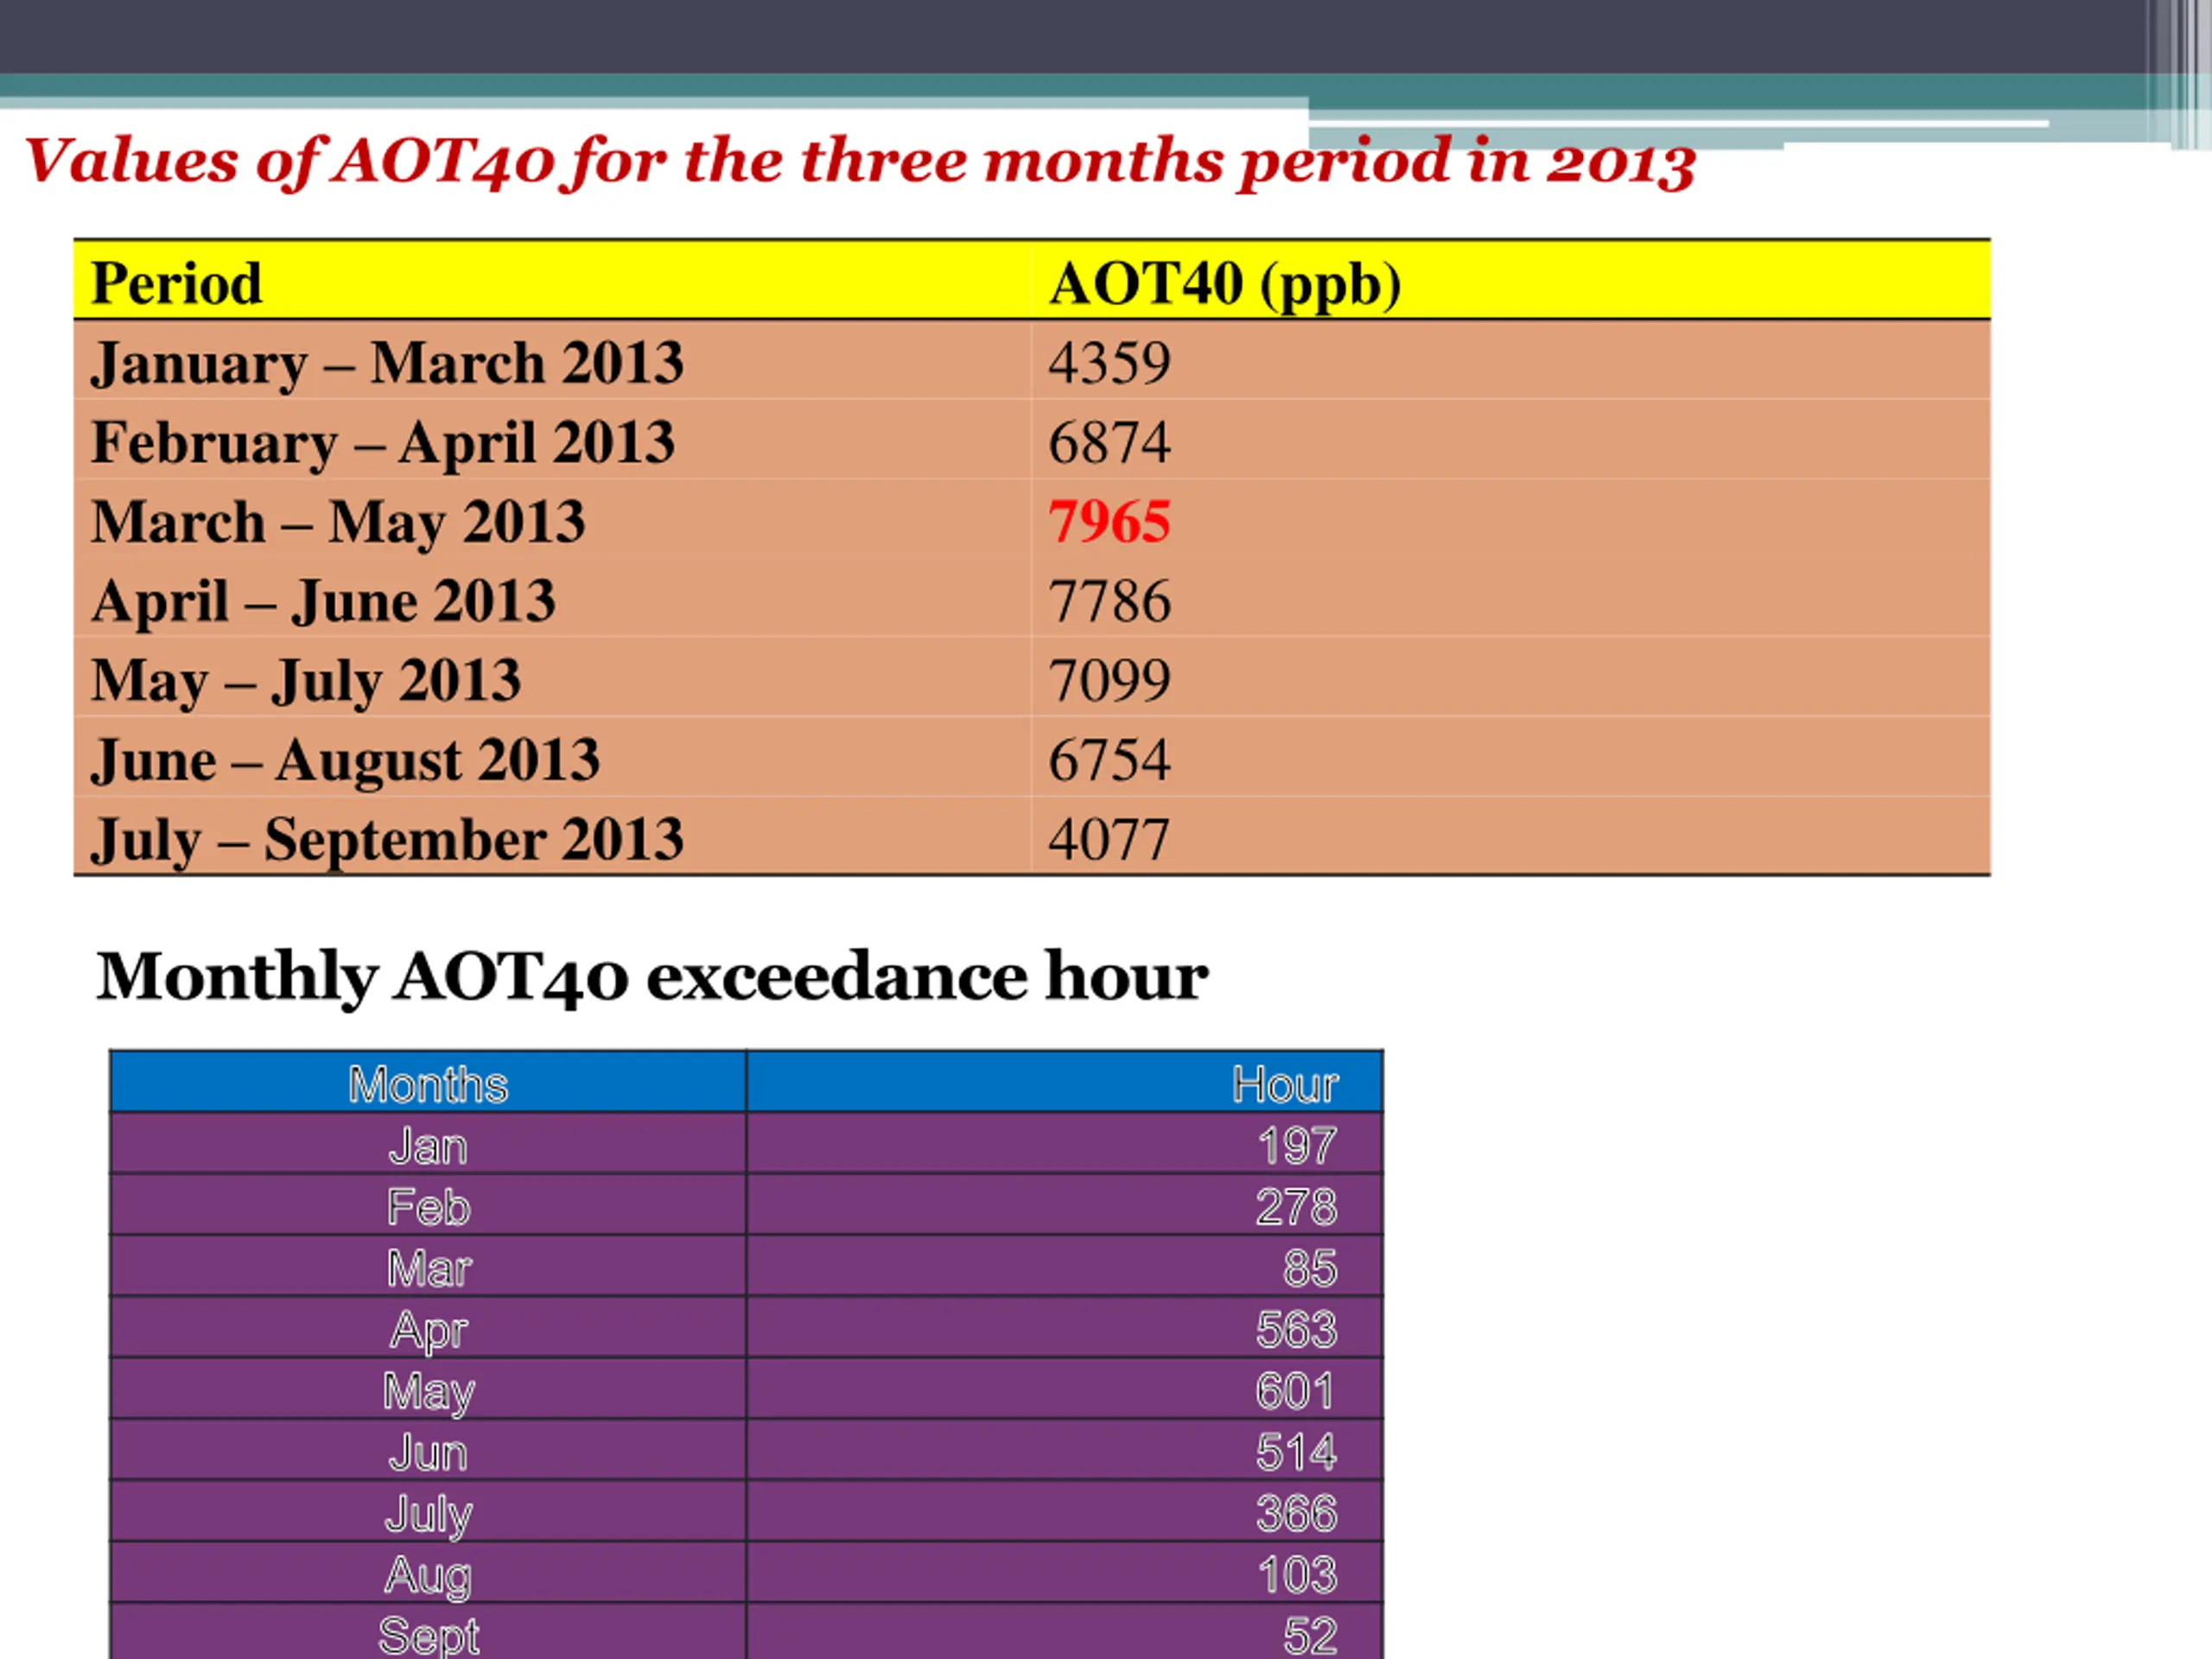Click the hour value 103
Viewport: 2212px width, 1659px height.
coord(1297,1574)
